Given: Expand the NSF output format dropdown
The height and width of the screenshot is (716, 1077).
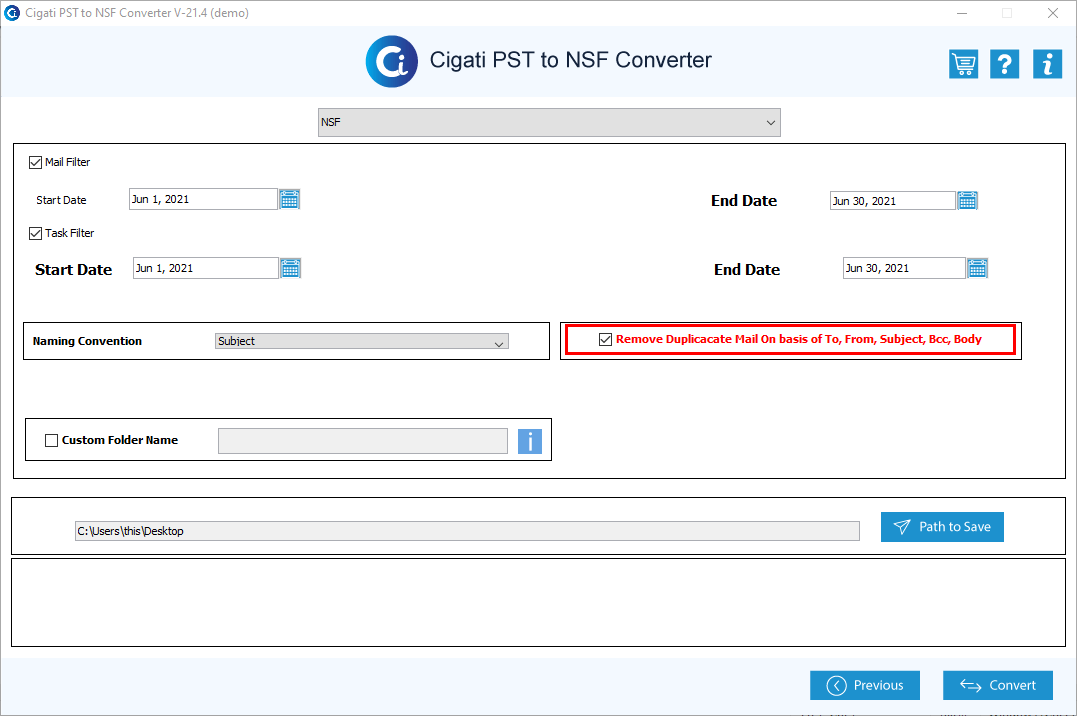Looking at the screenshot, I should click(549, 122).
